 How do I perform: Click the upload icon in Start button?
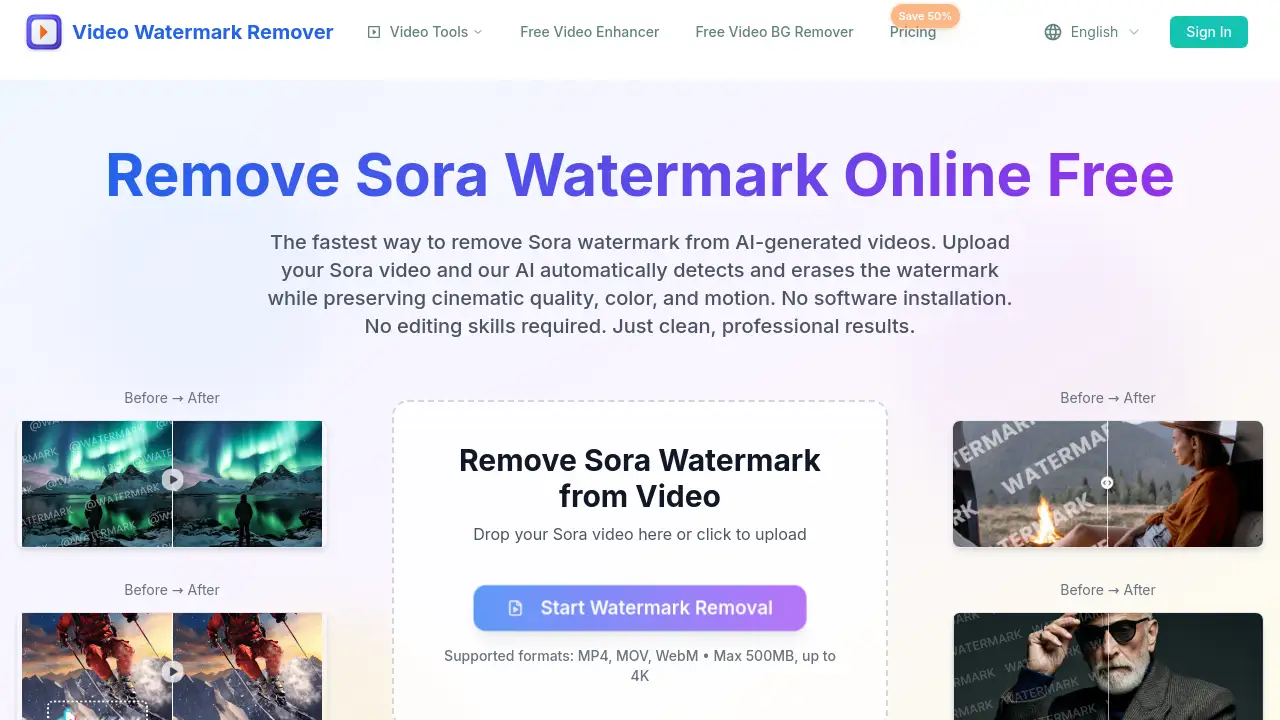click(515, 608)
